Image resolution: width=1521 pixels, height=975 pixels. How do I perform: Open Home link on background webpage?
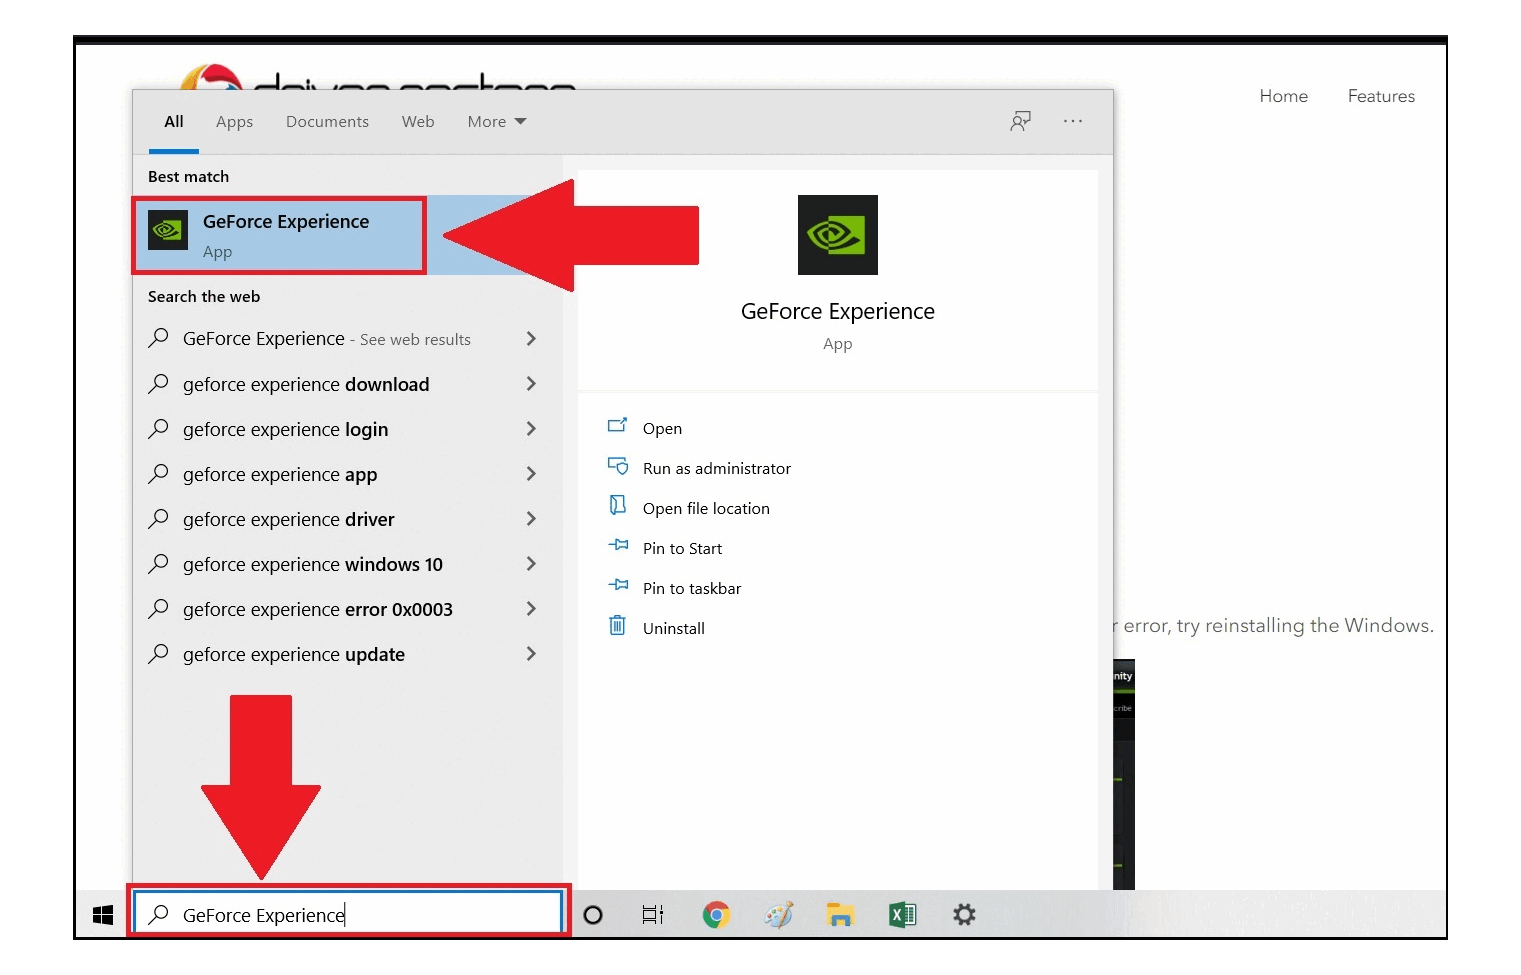click(1283, 96)
